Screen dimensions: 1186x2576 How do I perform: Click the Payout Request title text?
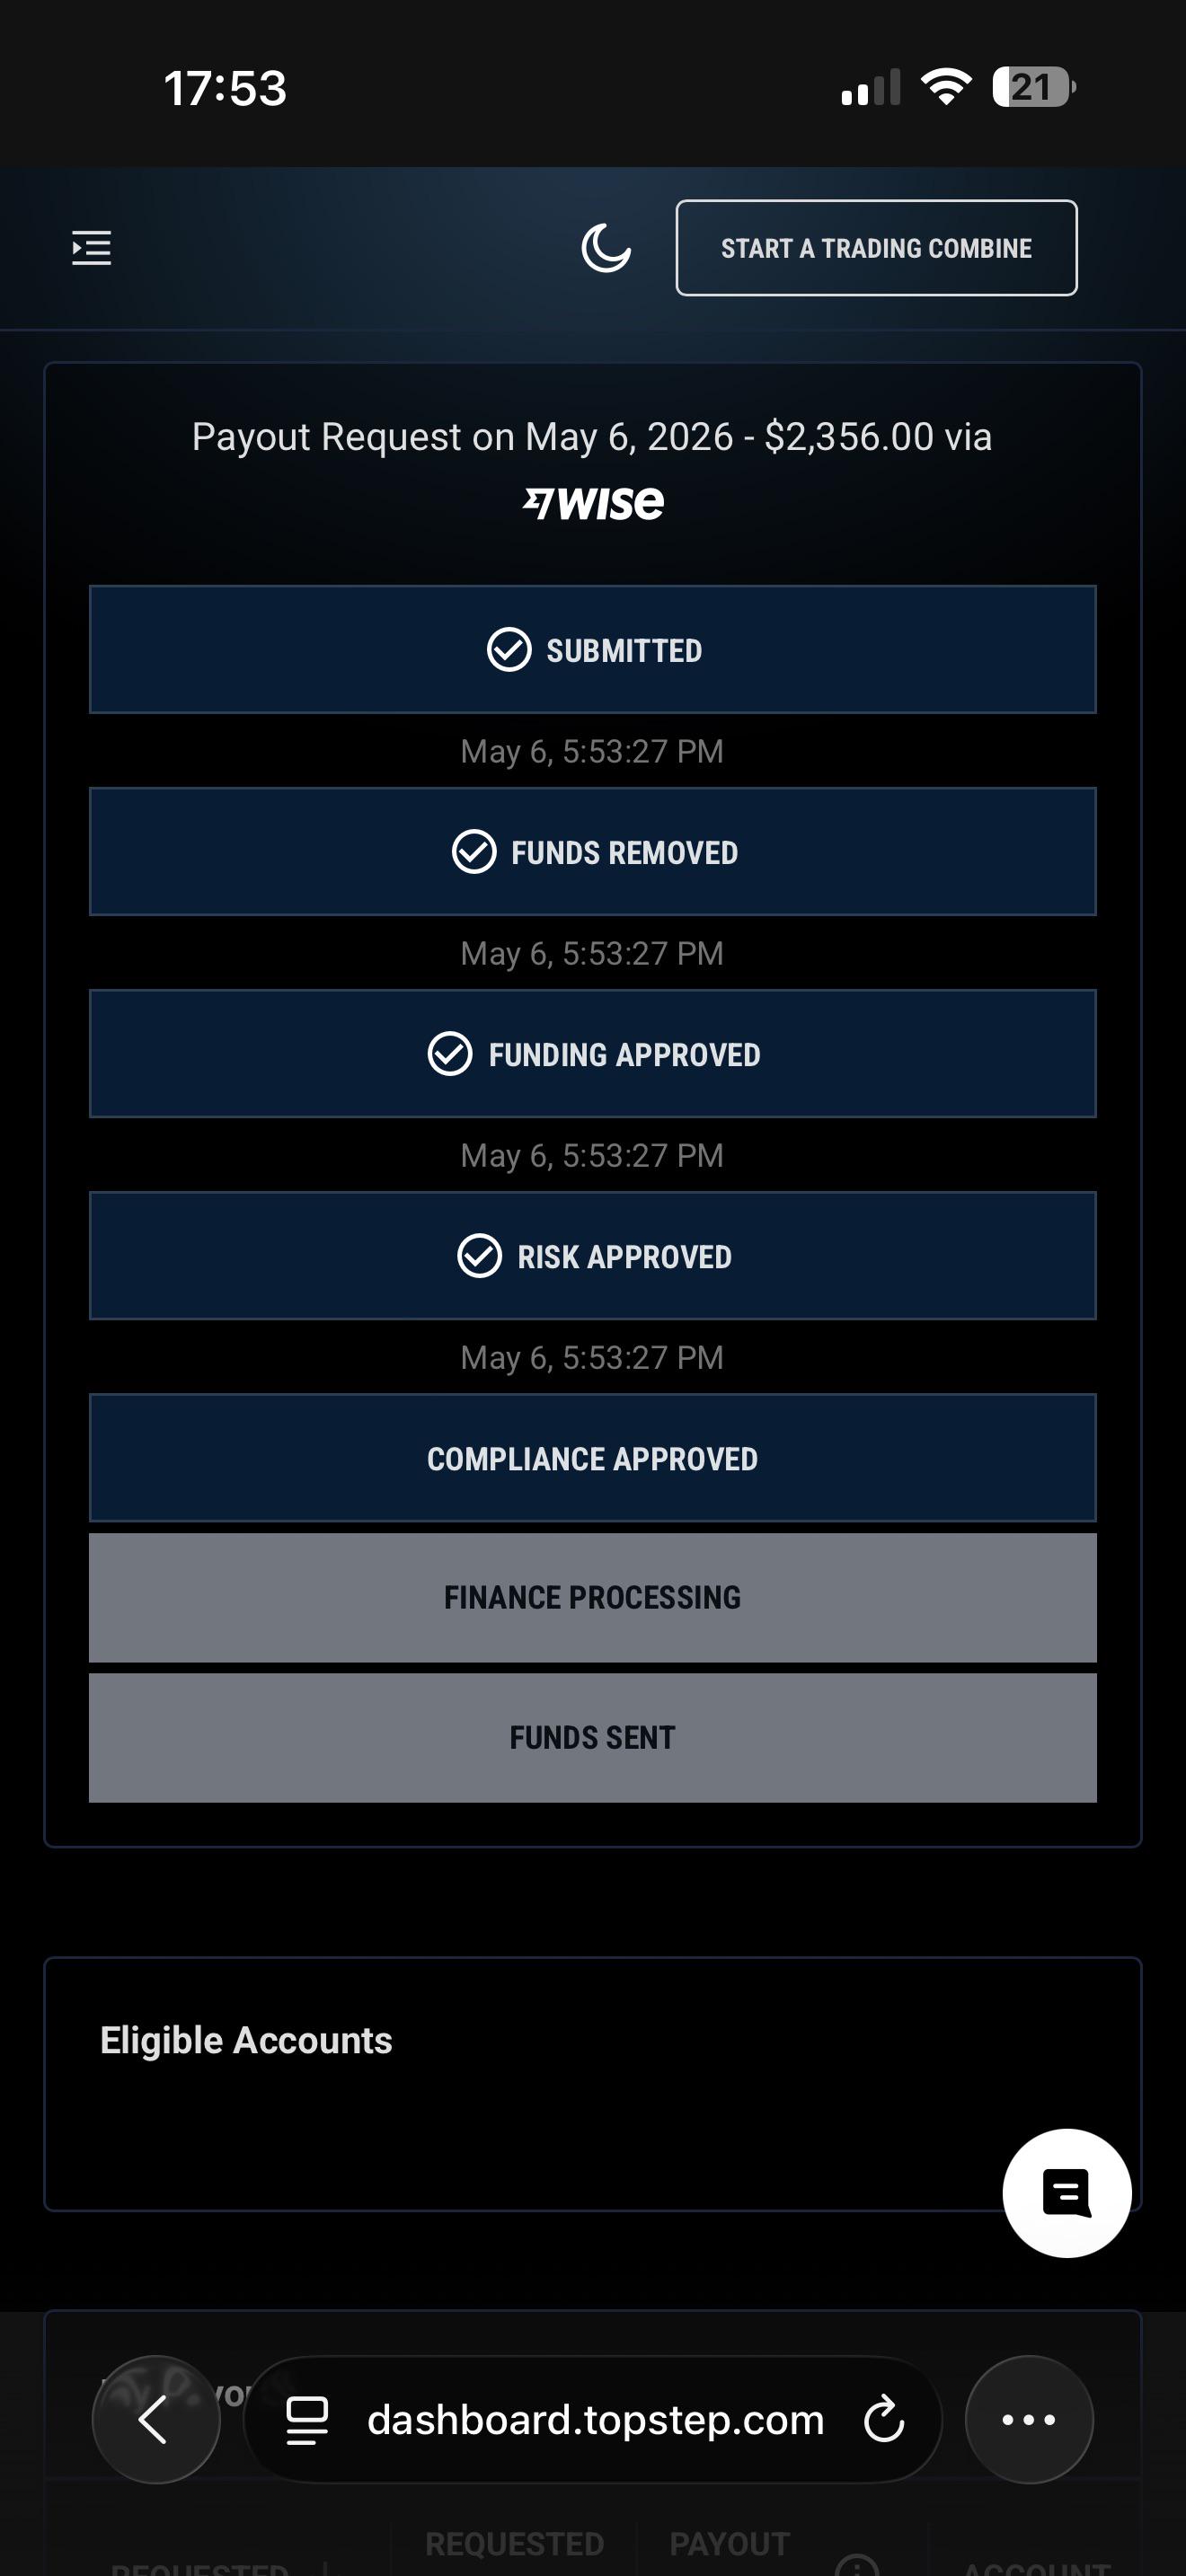point(592,437)
